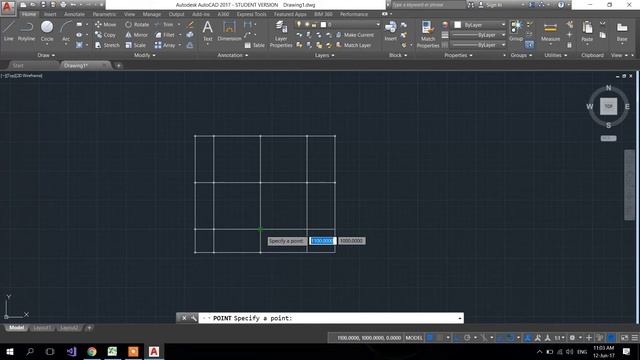Viewport: 640px width, 360px height.
Task: Insert a Table
Action: 255,45
